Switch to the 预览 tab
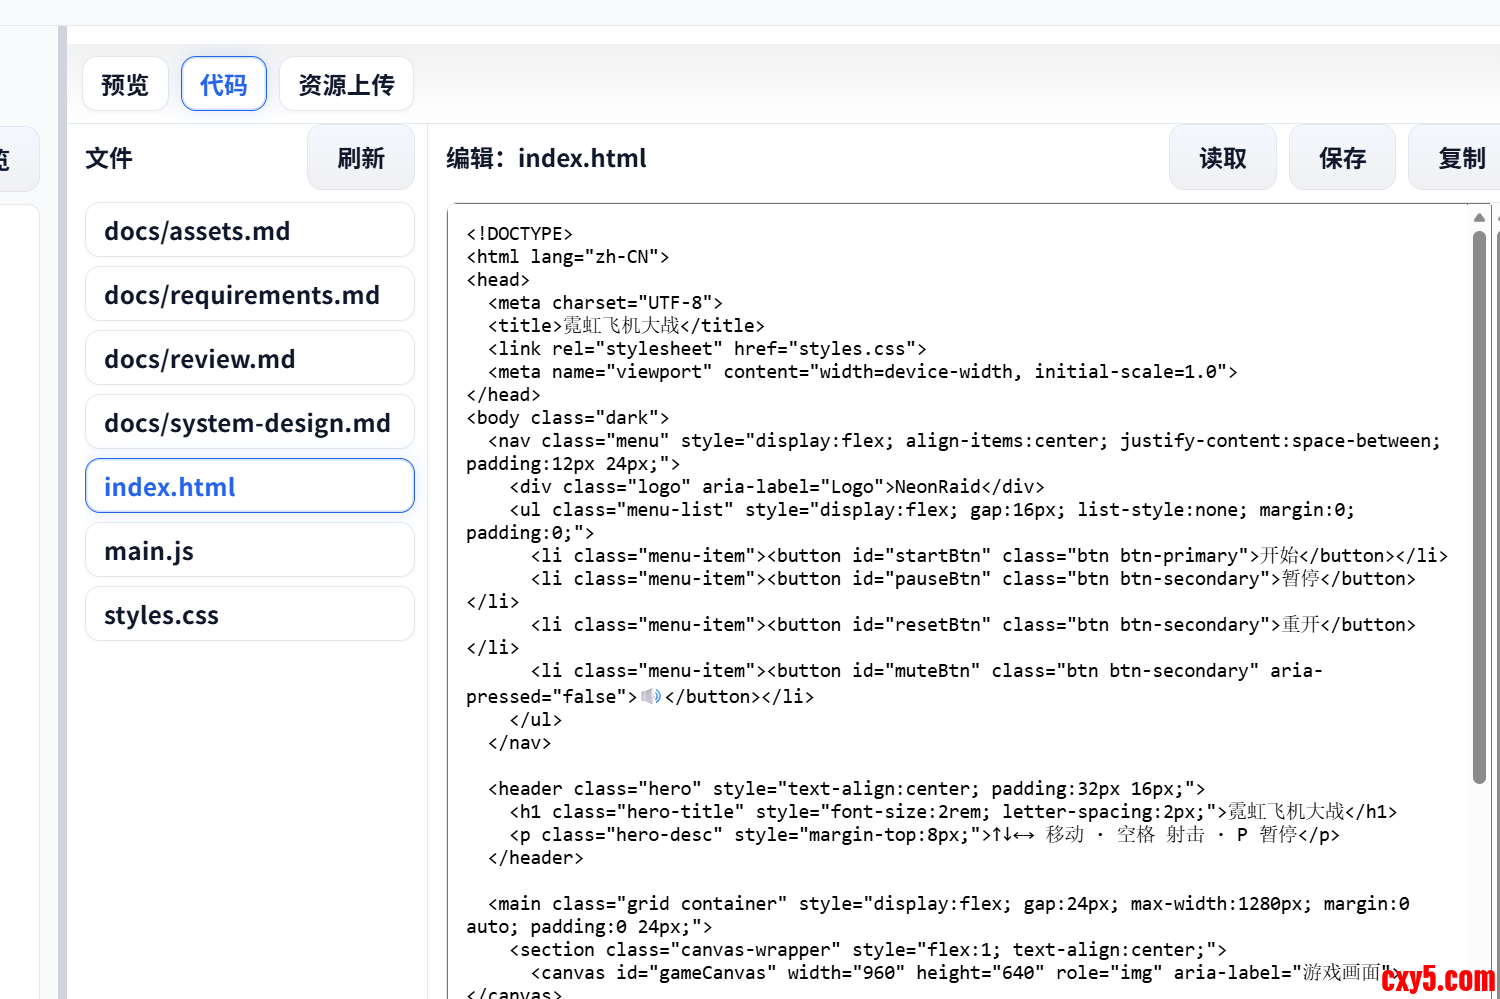This screenshot has width=1500, height=999. [x=125, y=85]
